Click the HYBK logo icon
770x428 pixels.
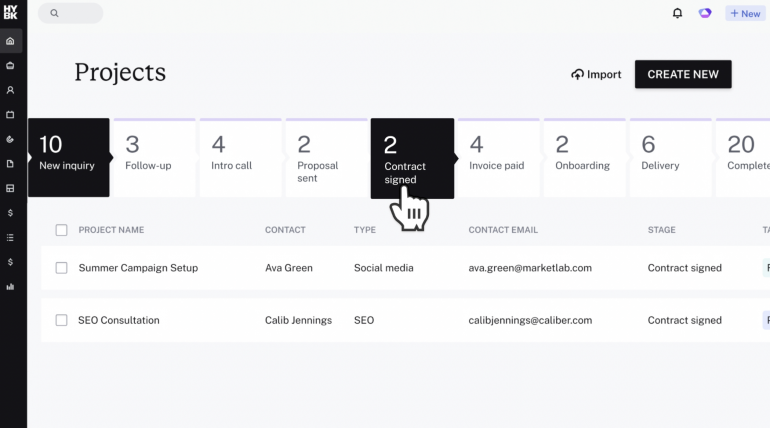[10, 13]
